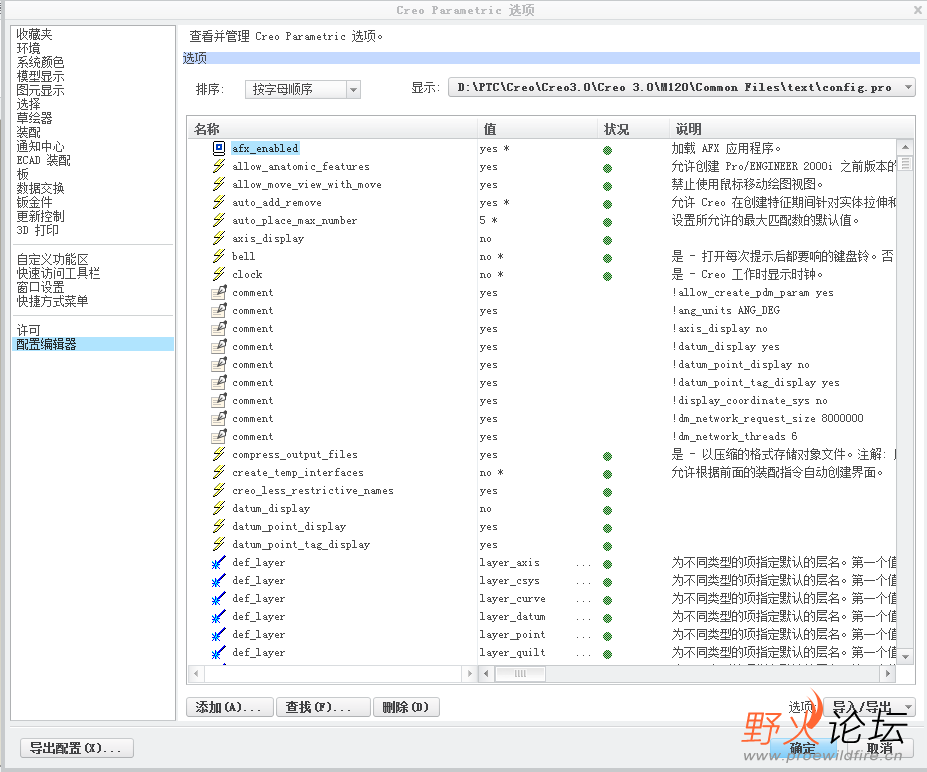927x772 pixels.
Task: Click lightning icon next to datum_point_tag_display
Action: coord(219,544)
